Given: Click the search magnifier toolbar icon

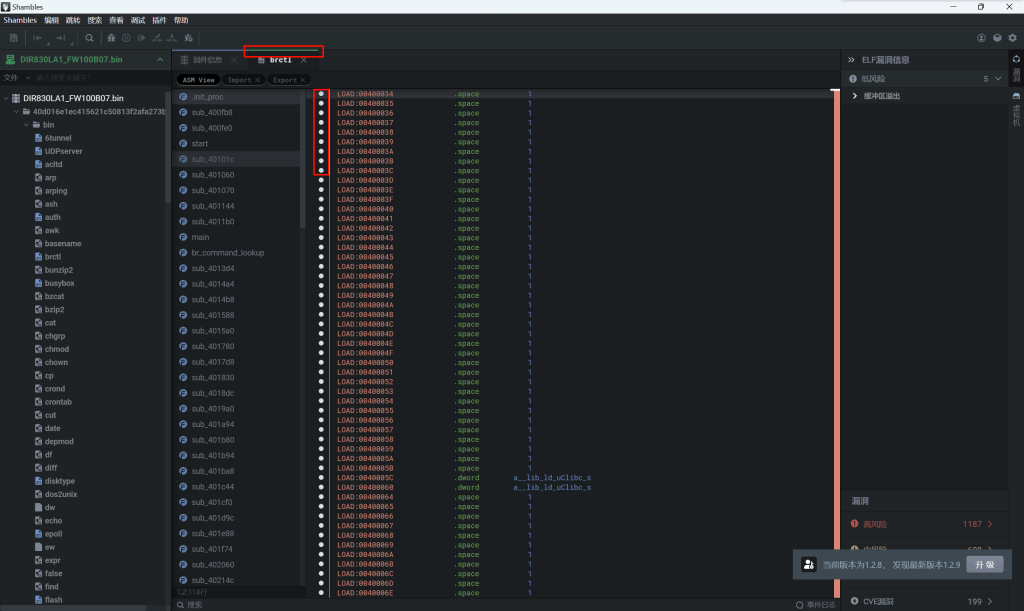Looking at the screenshot, I should click(x=89, y=38).
